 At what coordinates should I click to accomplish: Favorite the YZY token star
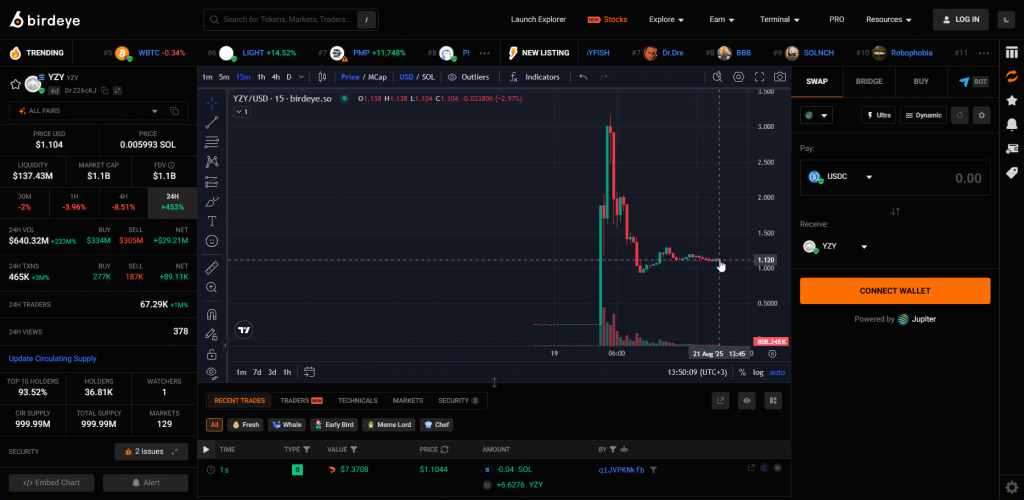(x=15, y=84)
